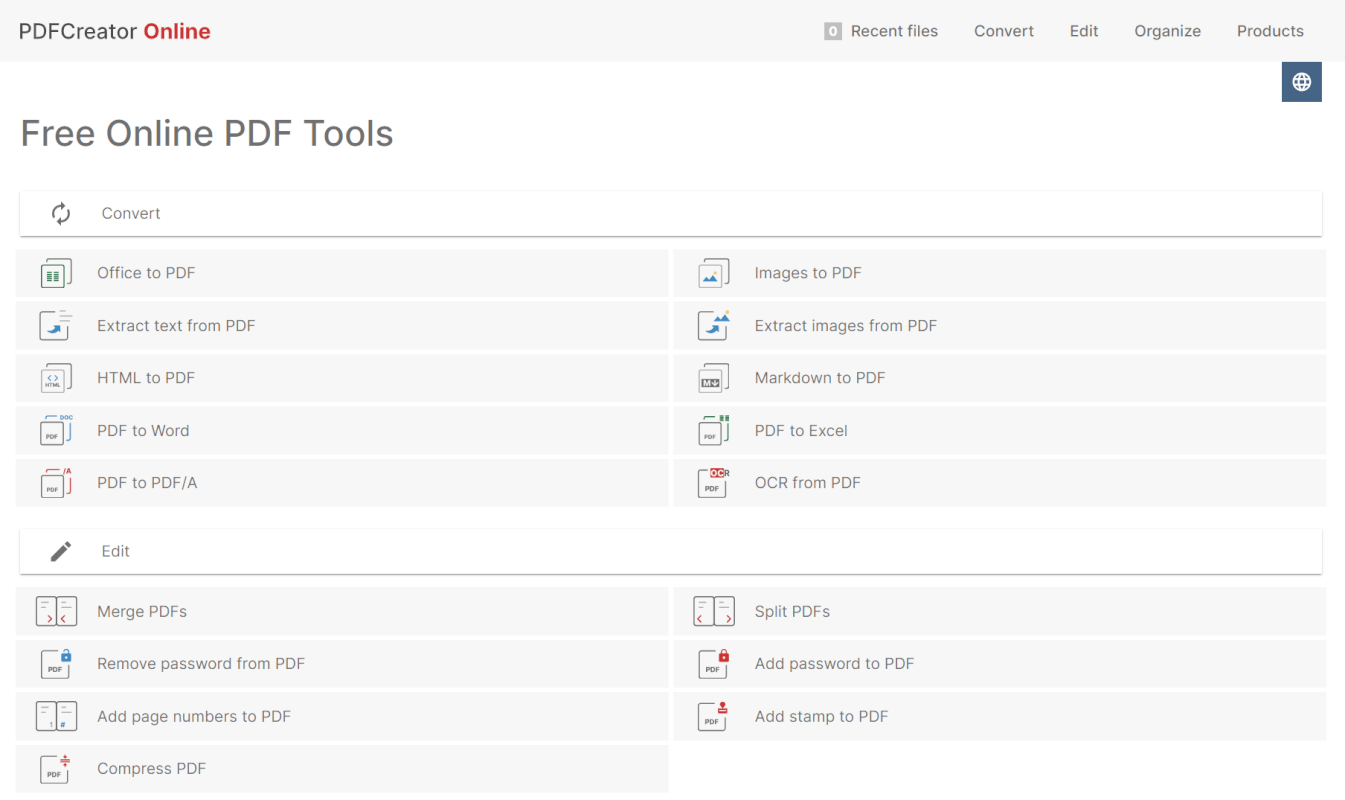Open Recent files in top navigation
This screenshot has width=1345, height=800.
881,31
